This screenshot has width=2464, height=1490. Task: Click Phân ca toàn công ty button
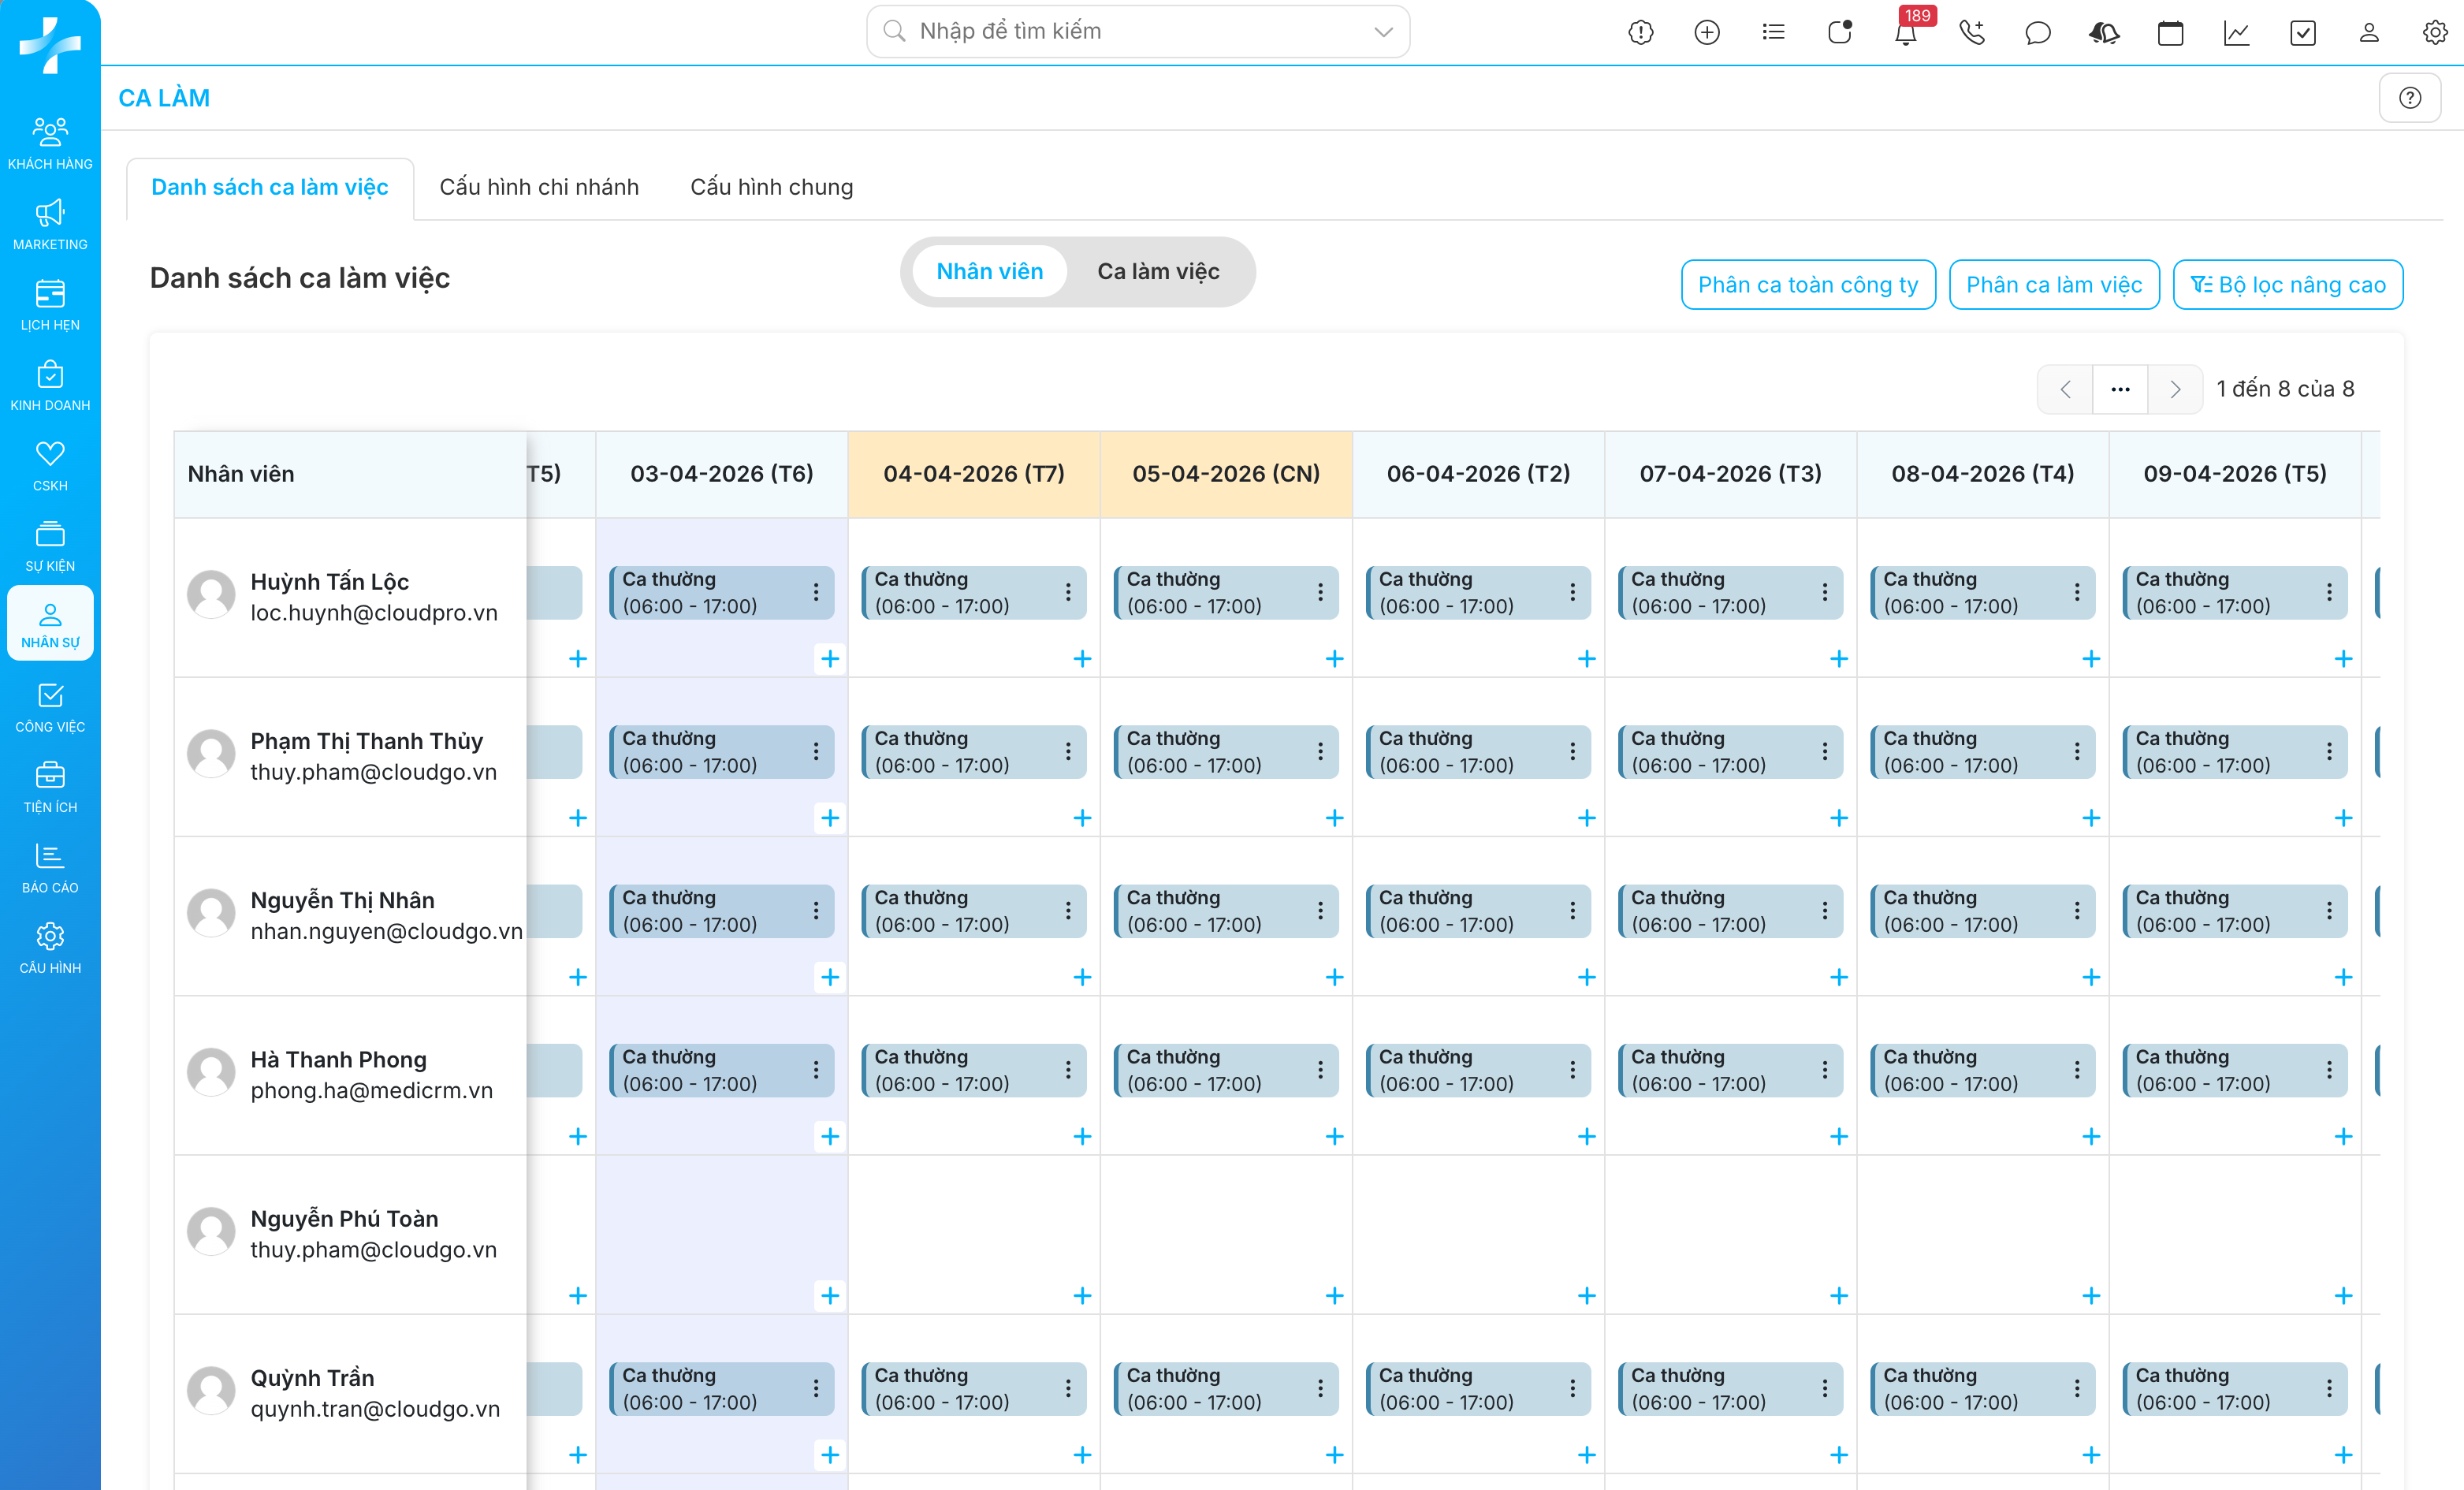pyautogui.click(x=1807, y=285)
